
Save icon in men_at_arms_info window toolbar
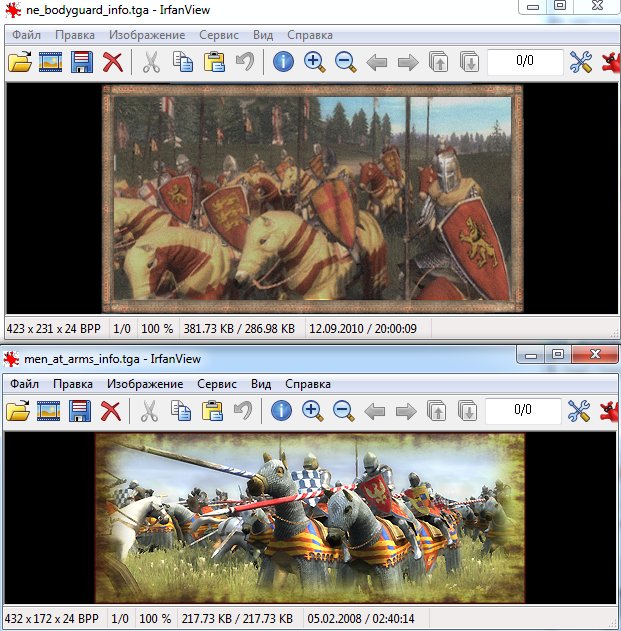pos(80,411)
